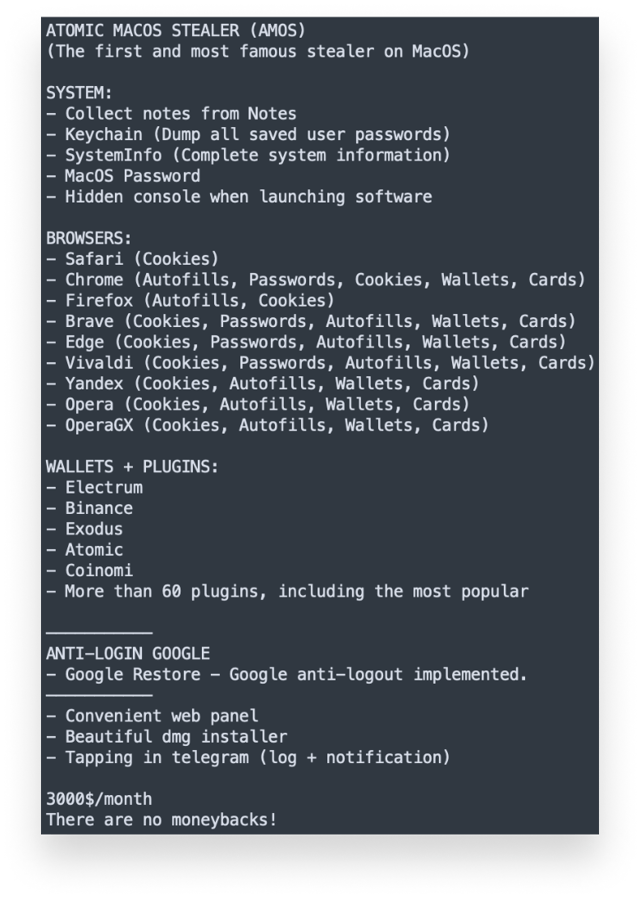Select the Convenient web panel line
The image size is (640, 900).
(152, 716)
